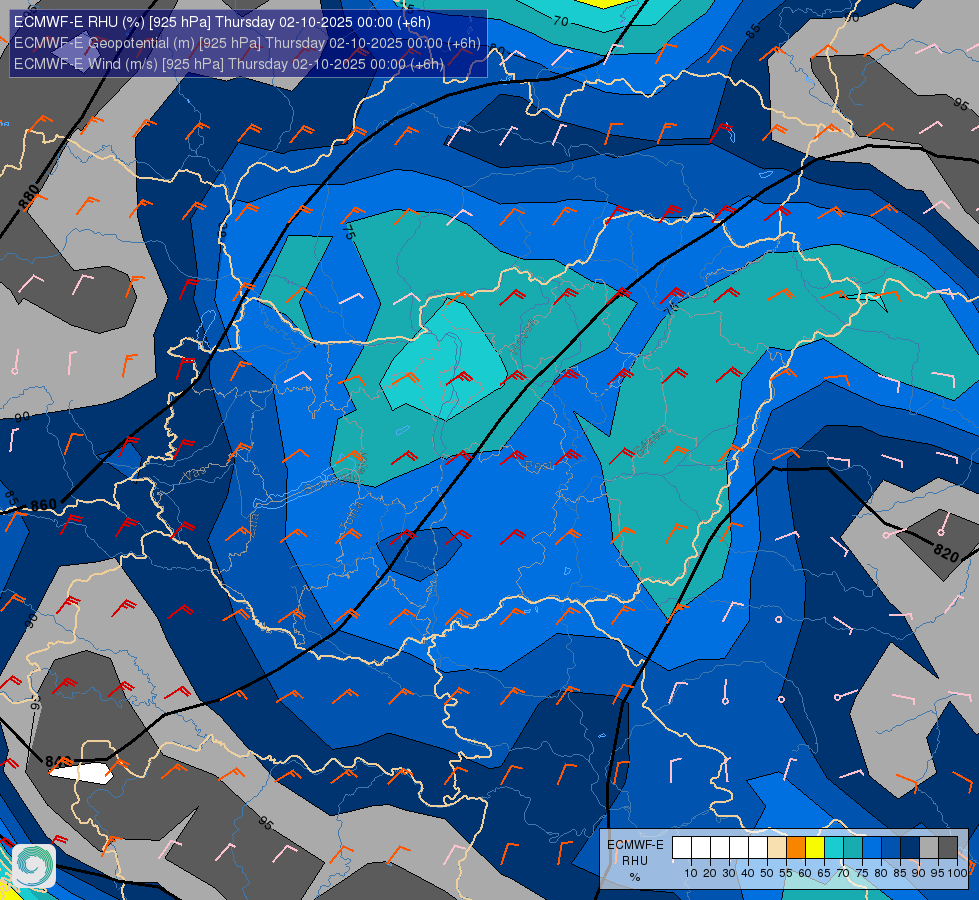Click the 880 geopotential contour label
The width and height of the screenshot is (979, 900).
[x=29, y=197]
